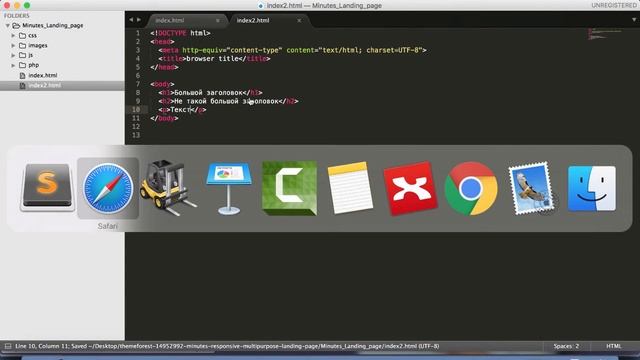This screenshot has width=640, height=360.
Task: Expand the images folder
Action: 13,45
